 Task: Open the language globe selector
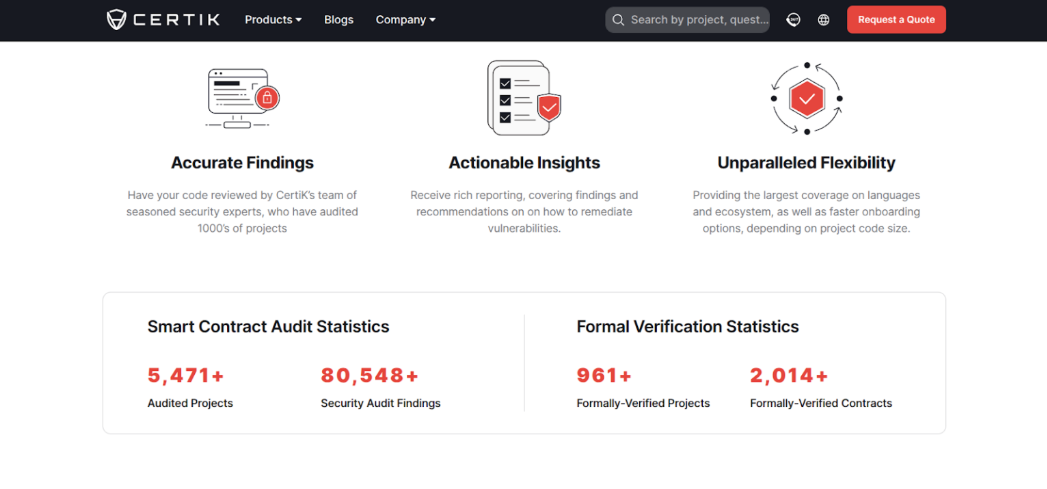click(x=823, y=20)
